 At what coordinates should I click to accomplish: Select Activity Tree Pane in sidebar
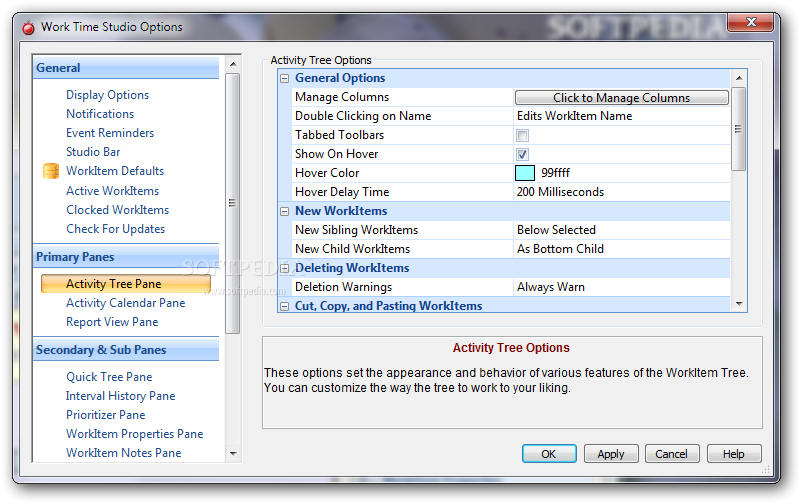[126, 284]
